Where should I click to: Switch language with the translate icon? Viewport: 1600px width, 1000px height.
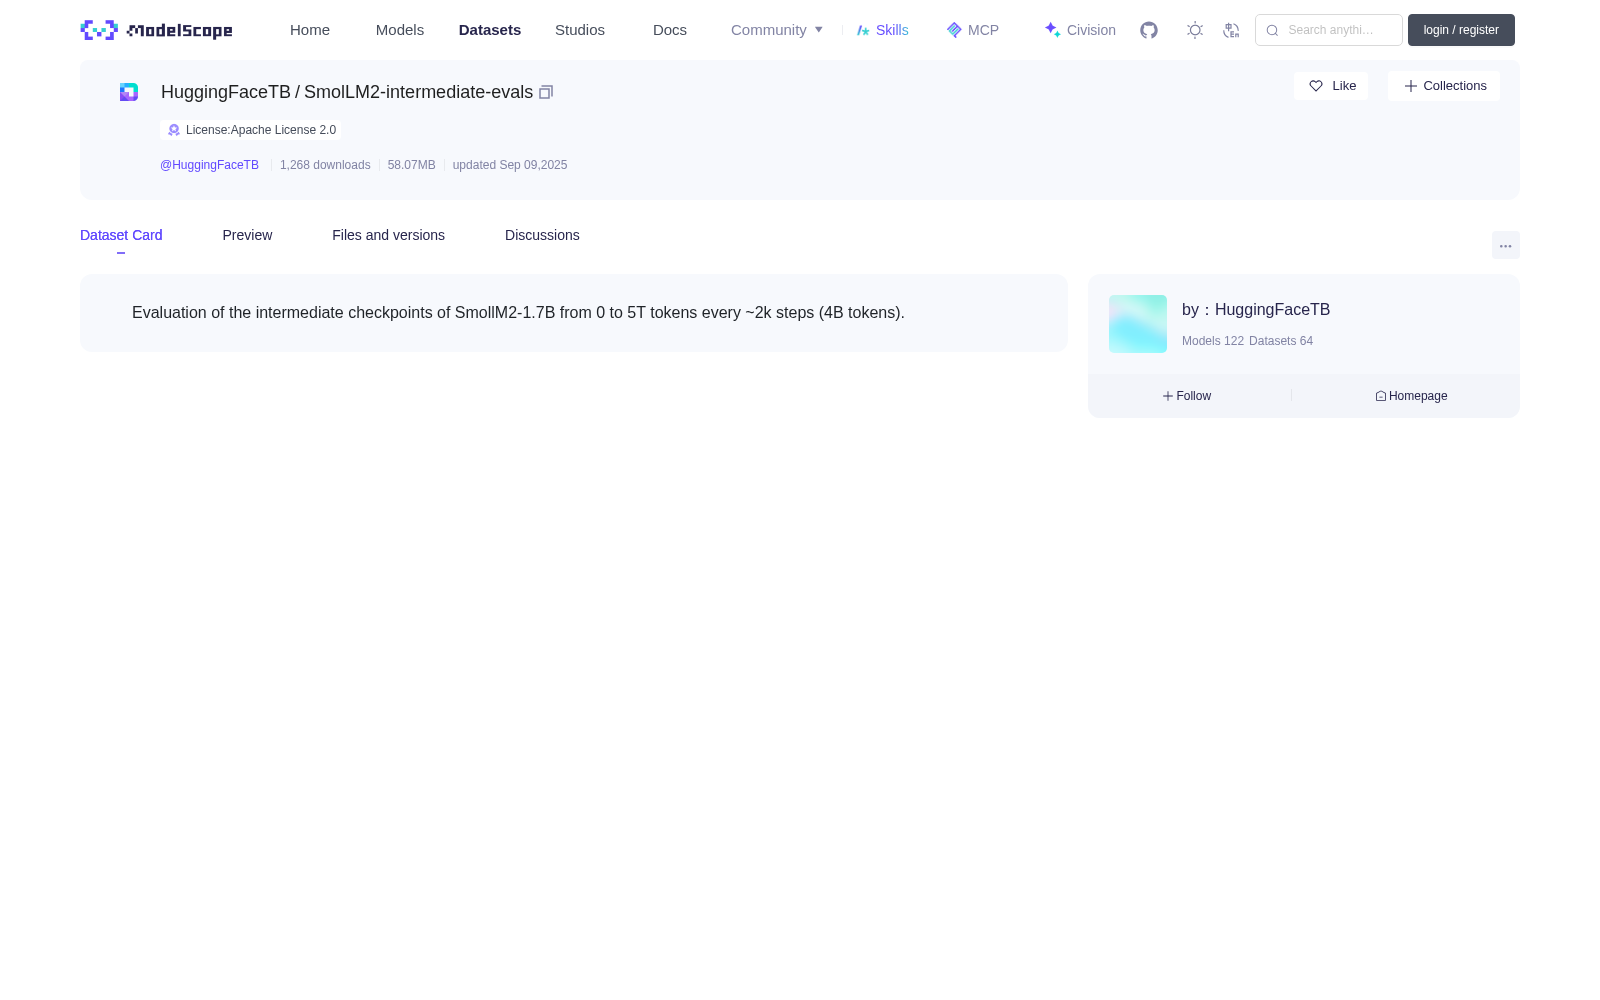pyautogui.click(x=1231, y=30)
